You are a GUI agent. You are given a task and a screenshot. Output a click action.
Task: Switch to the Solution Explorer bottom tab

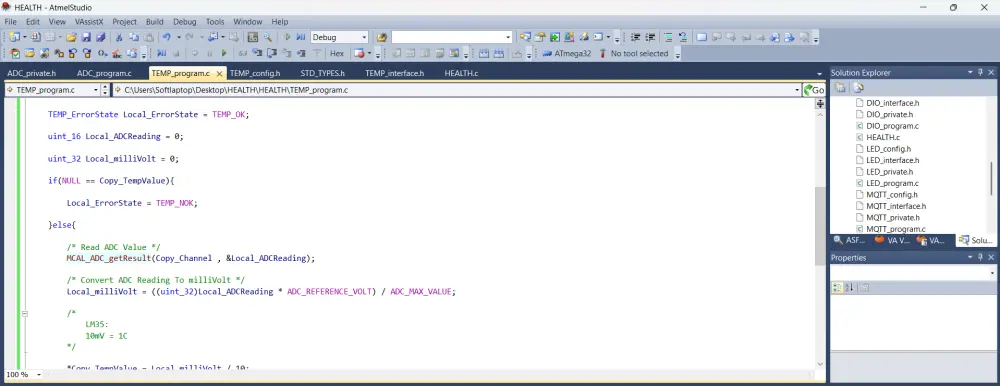975,241
